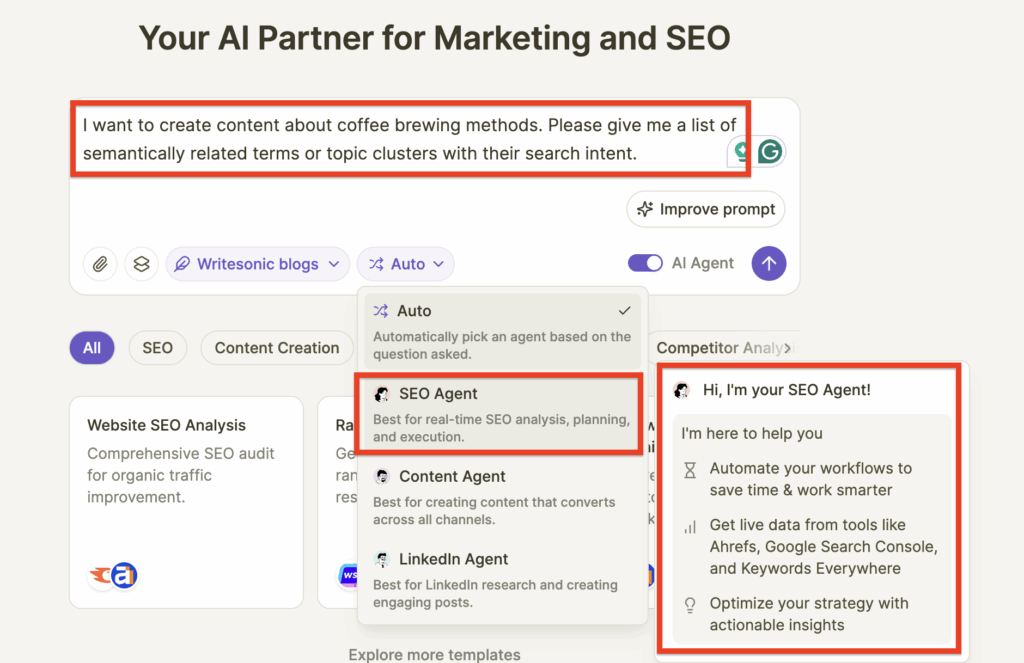Click the bar chart icon beside Get live data

coord(690,526)
